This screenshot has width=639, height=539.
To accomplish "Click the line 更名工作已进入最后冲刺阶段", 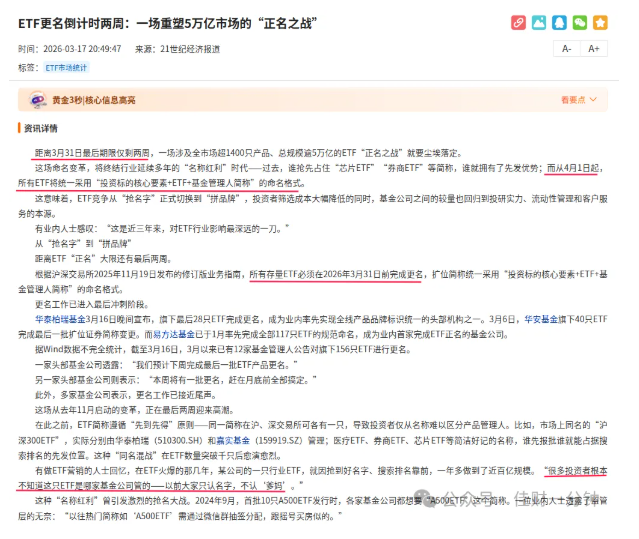I will [x=92, y=304].
